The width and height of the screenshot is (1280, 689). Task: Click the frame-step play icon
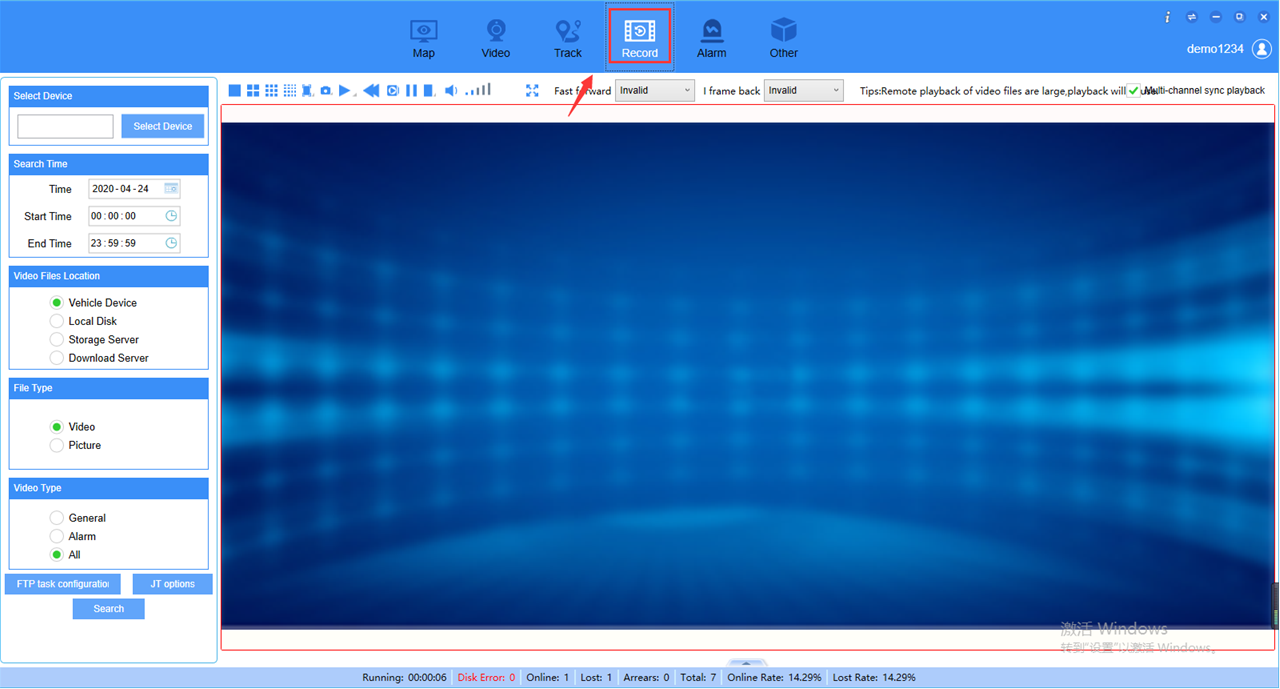coord(393,91)
